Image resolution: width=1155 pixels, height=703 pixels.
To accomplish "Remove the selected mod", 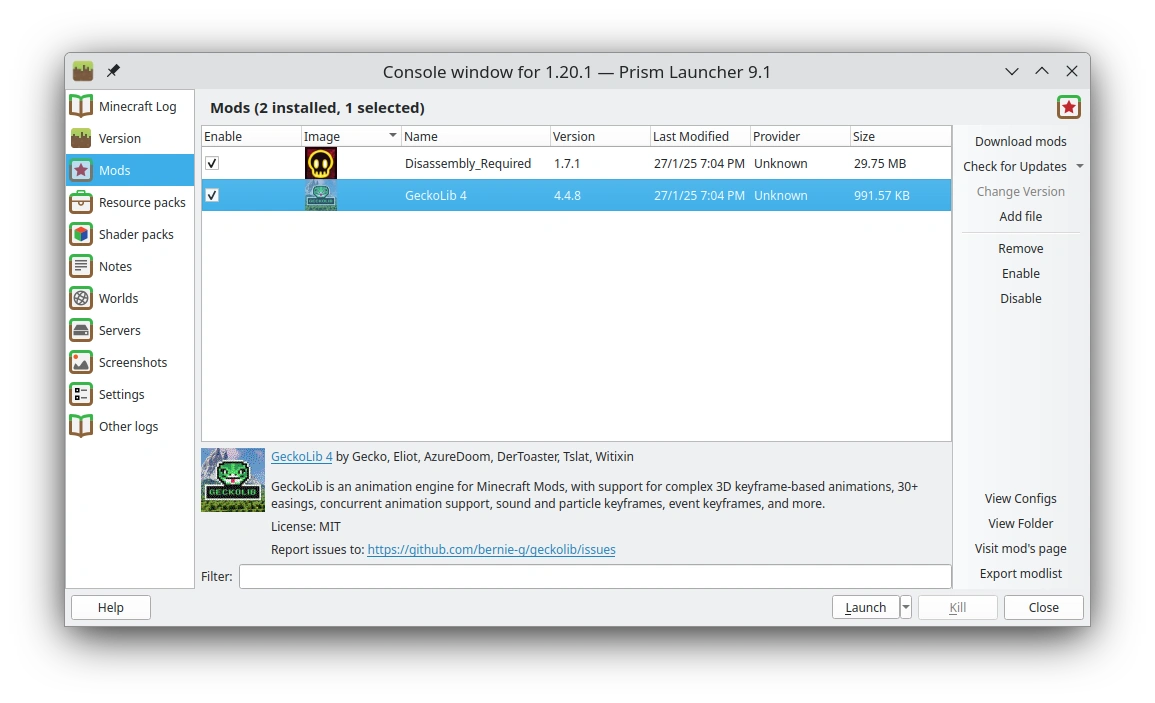I will [x=1020, y=249].
